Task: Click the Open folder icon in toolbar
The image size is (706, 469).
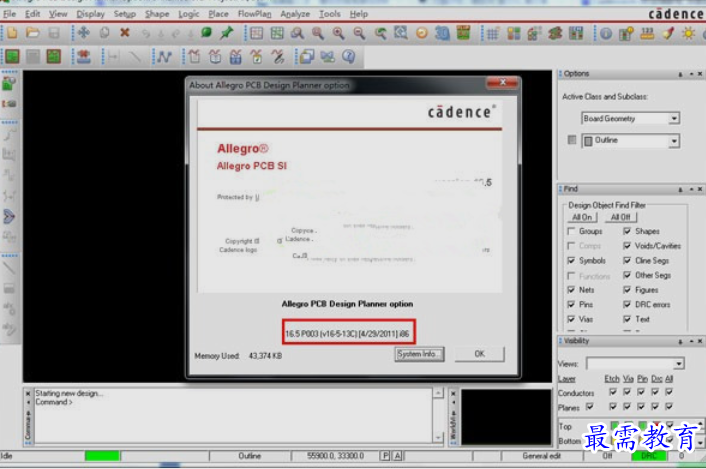Action: [x=32, y=33]
